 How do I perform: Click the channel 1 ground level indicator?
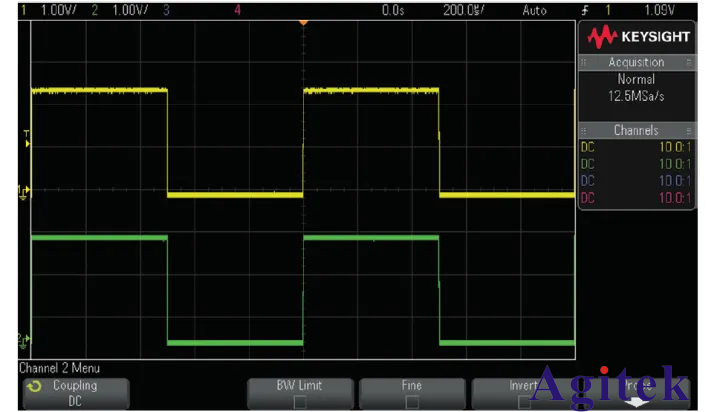click(25, 190)
